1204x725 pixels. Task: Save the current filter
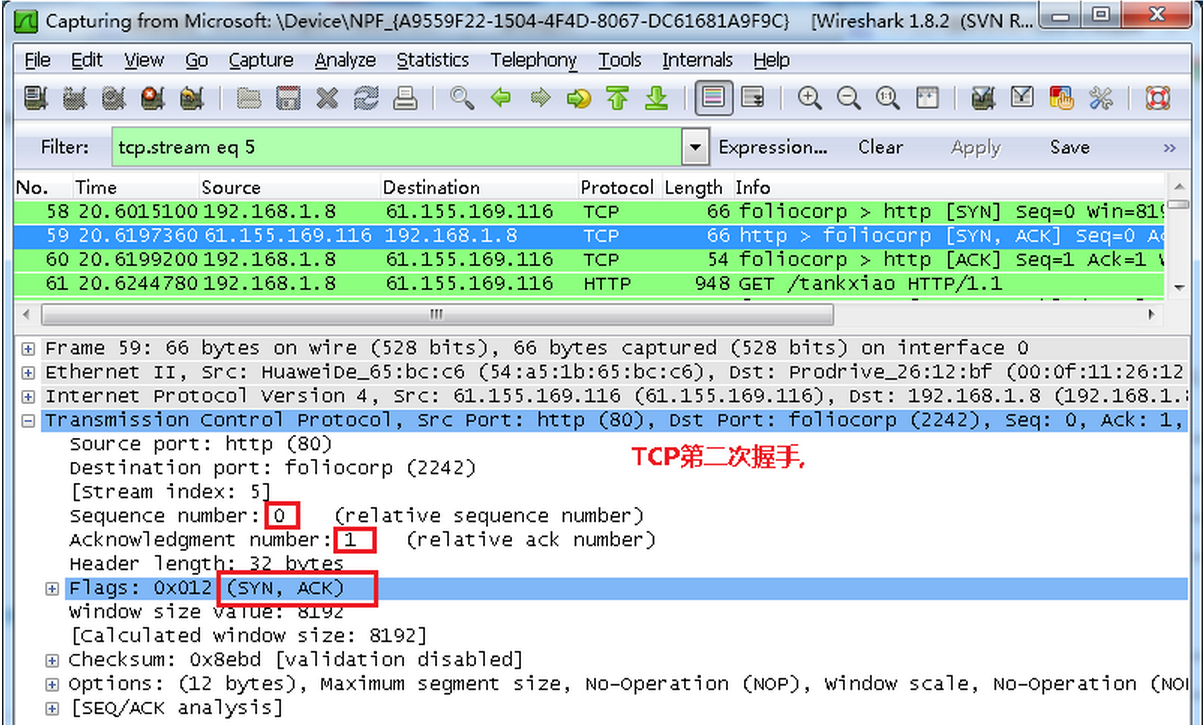pos(1069,147)
